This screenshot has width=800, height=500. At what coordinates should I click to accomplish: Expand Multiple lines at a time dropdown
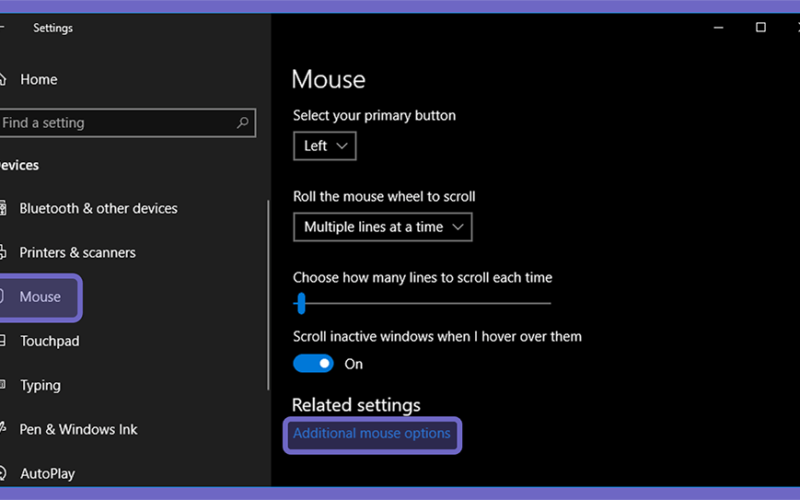383,227
